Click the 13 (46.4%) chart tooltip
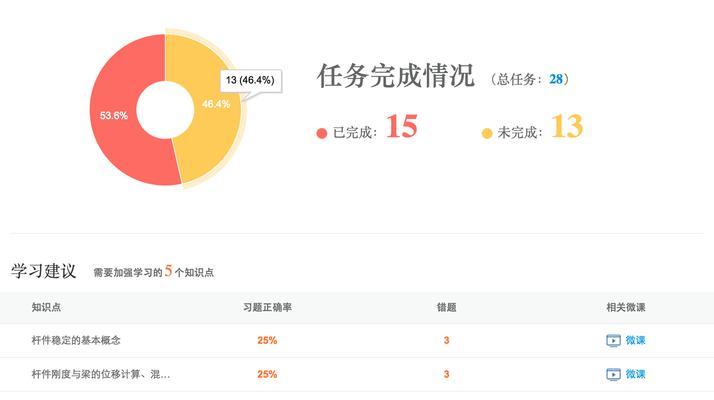 pos(250,81)
